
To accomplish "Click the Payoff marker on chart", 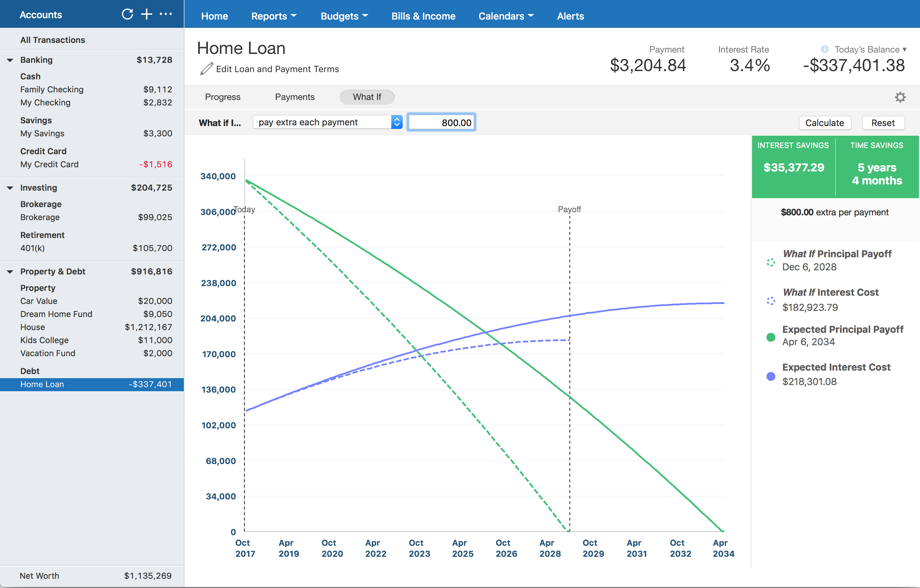I will coord(569,209).
